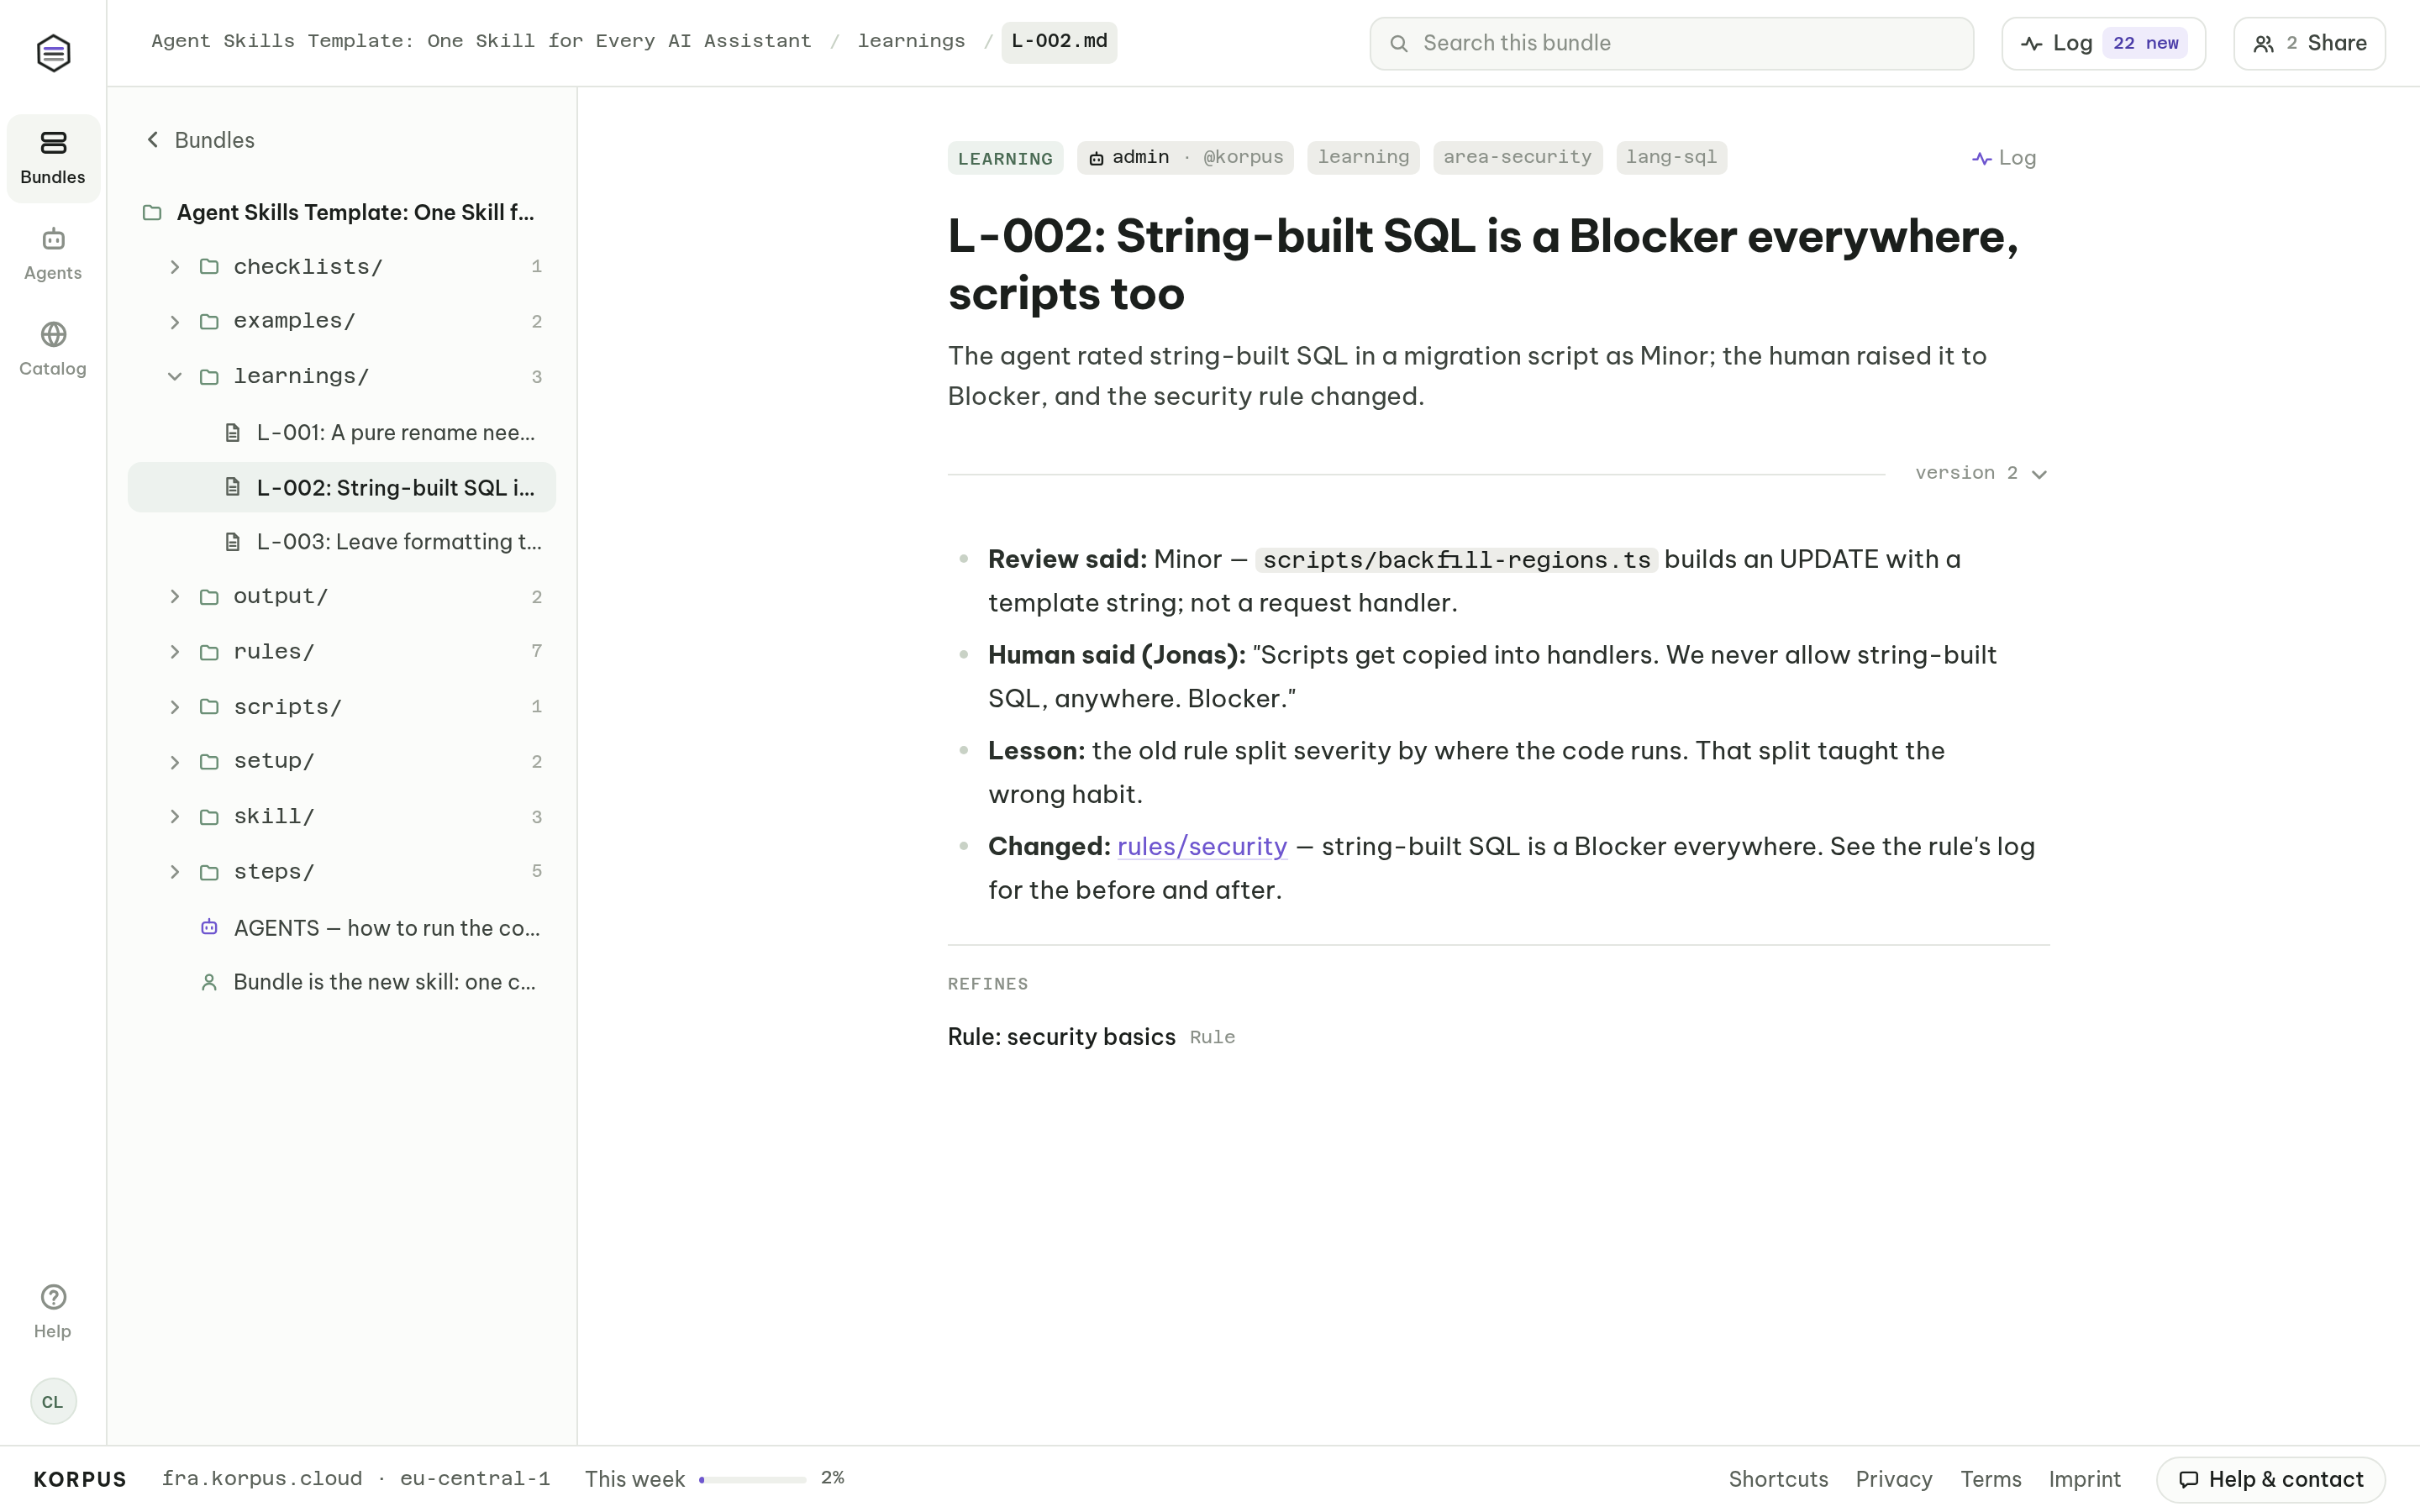Viewport: 2420px width, 1512px height.
Task: Follow the rules/security link
Action: [1202, 847]
